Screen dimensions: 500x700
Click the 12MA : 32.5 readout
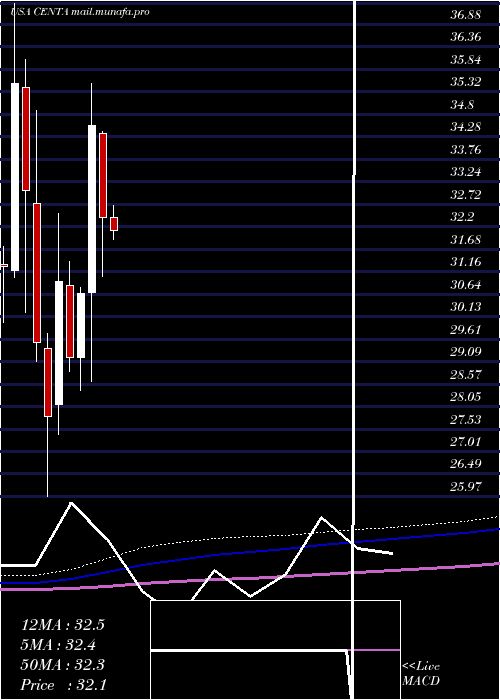point(63,625)
